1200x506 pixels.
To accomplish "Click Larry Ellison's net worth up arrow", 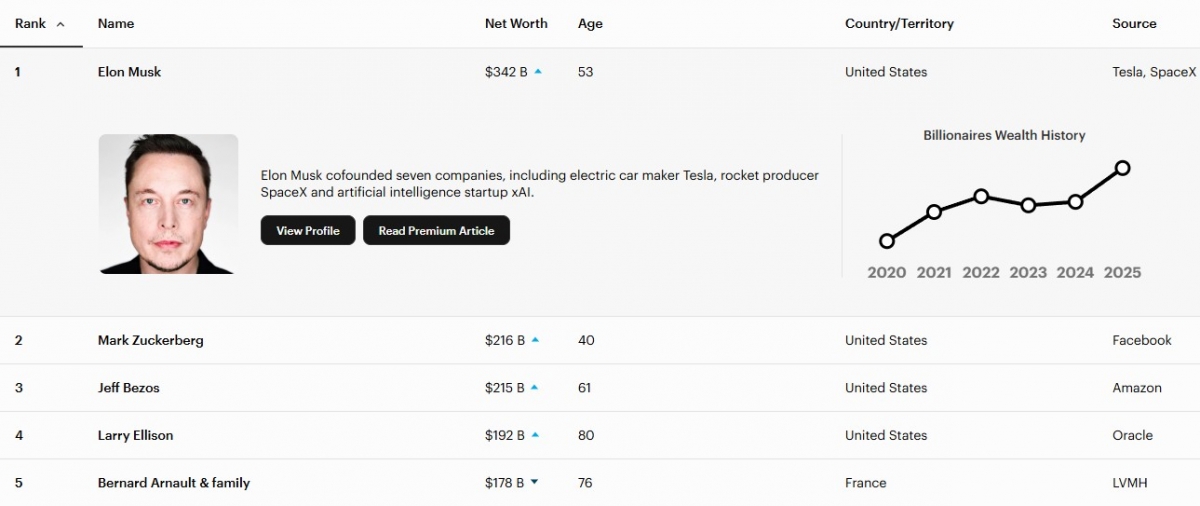I will point(535,435).
